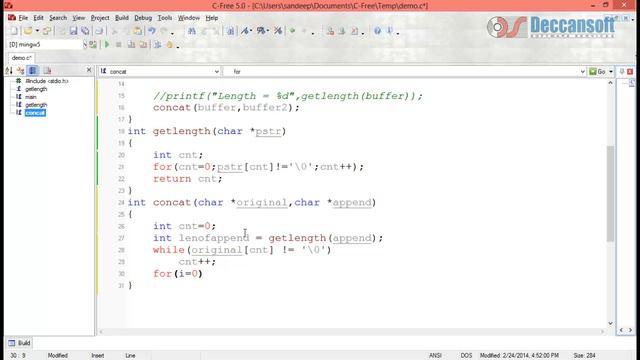The width and height of the screenshot is (640, 360).
Task: Expand the Go button dropdown arrow
Action: [611, 71]
